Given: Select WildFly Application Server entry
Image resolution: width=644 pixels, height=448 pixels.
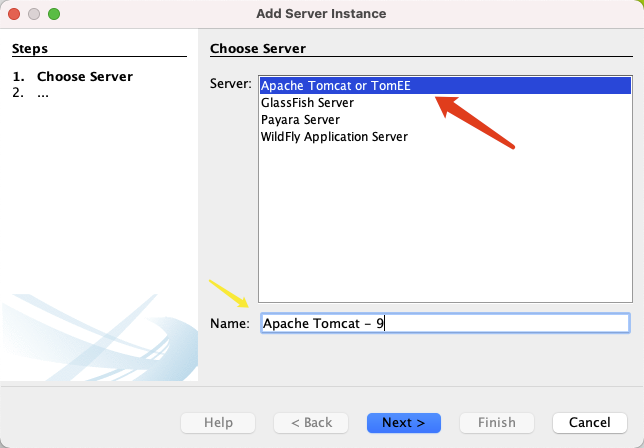Looking at the screenshot, I should pyautogui.click(x=334, y=136).
